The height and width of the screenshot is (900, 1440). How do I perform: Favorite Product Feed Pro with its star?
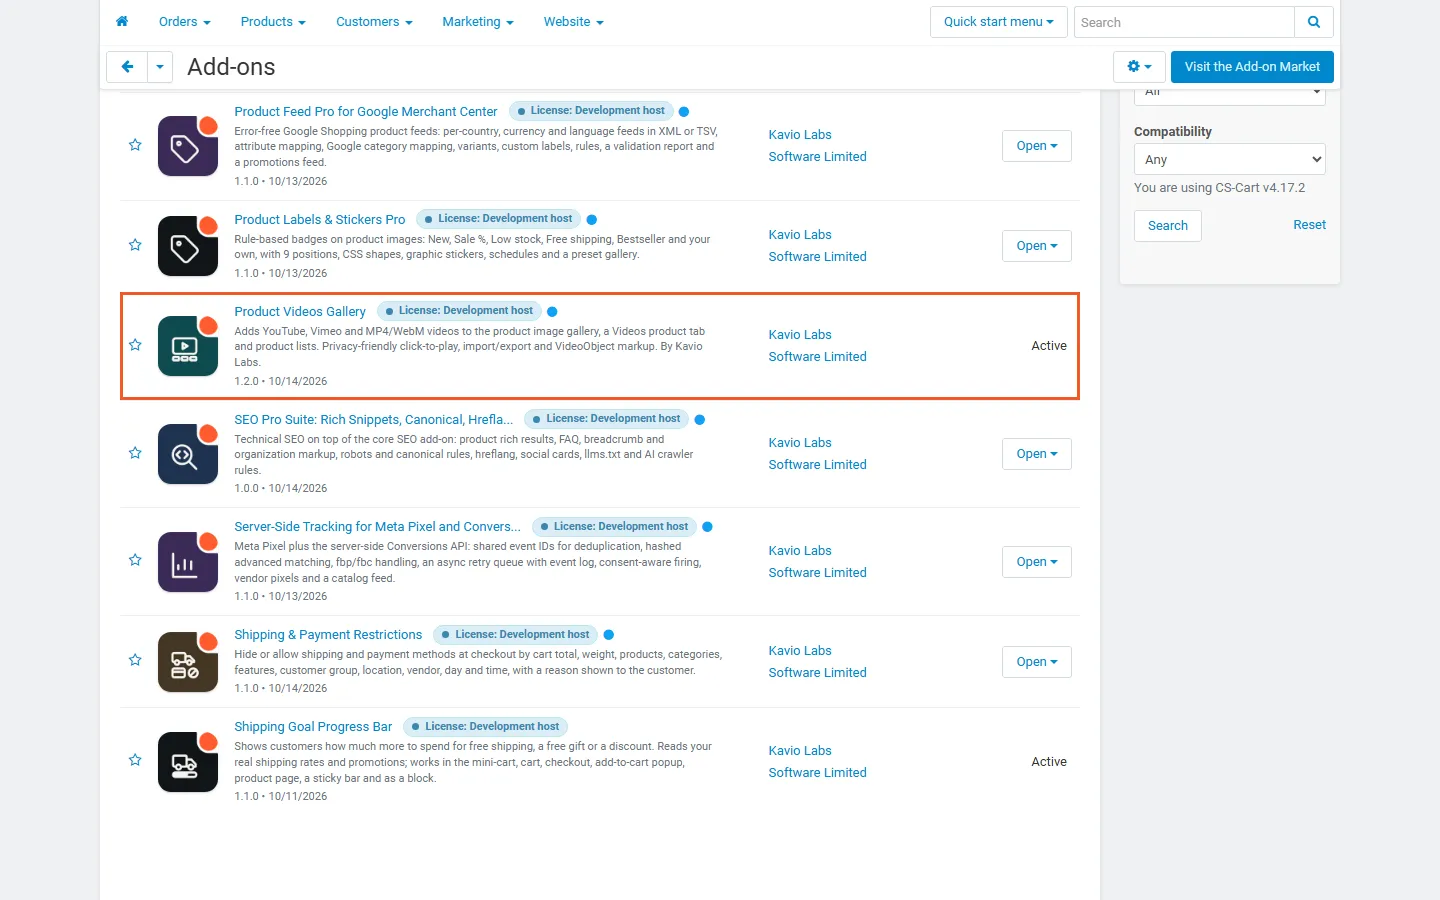135,145
